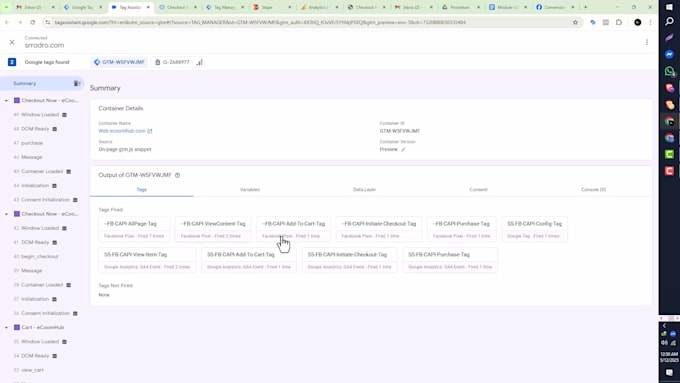Image resolution: width=680 pixels, height=383 pixels.
Task: Switch to the Data Layer tab
Action: coord(364,190)
